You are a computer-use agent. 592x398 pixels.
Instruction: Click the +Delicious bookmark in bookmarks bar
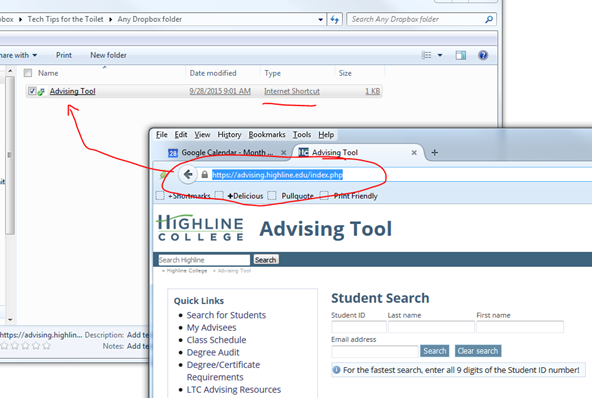[x=245, y=196]
